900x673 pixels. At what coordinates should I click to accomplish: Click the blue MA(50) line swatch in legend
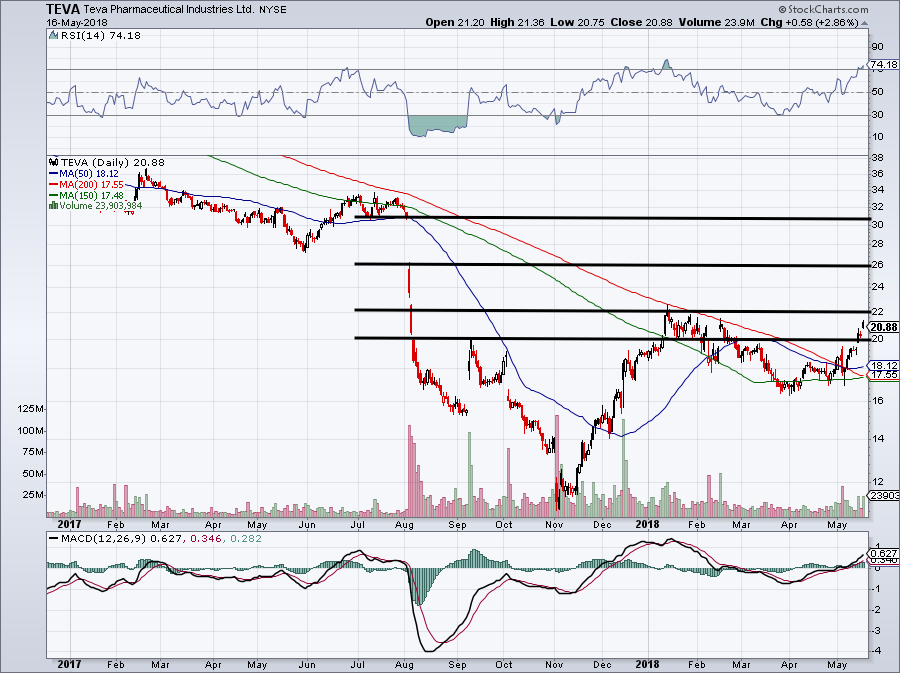pos(54,173)
